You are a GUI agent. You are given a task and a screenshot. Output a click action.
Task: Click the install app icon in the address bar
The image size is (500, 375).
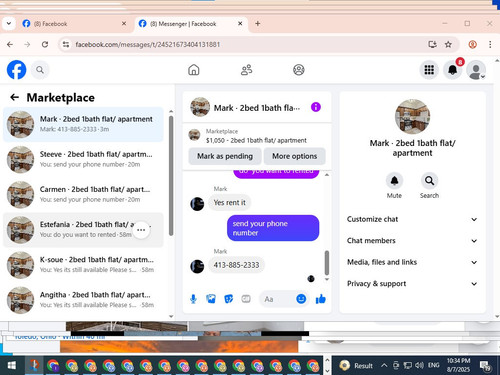tap(432, 44)
